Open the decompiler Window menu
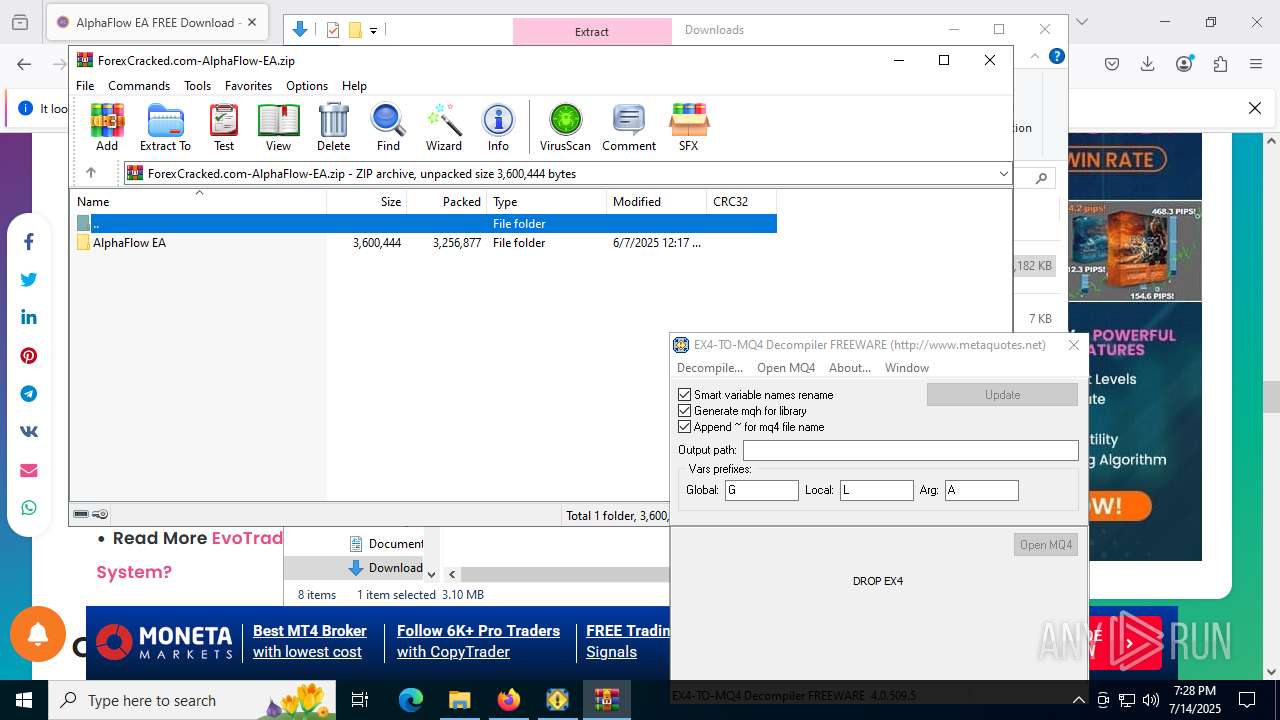This screenshot has width=1280, height=720. (x=907, y=368)
